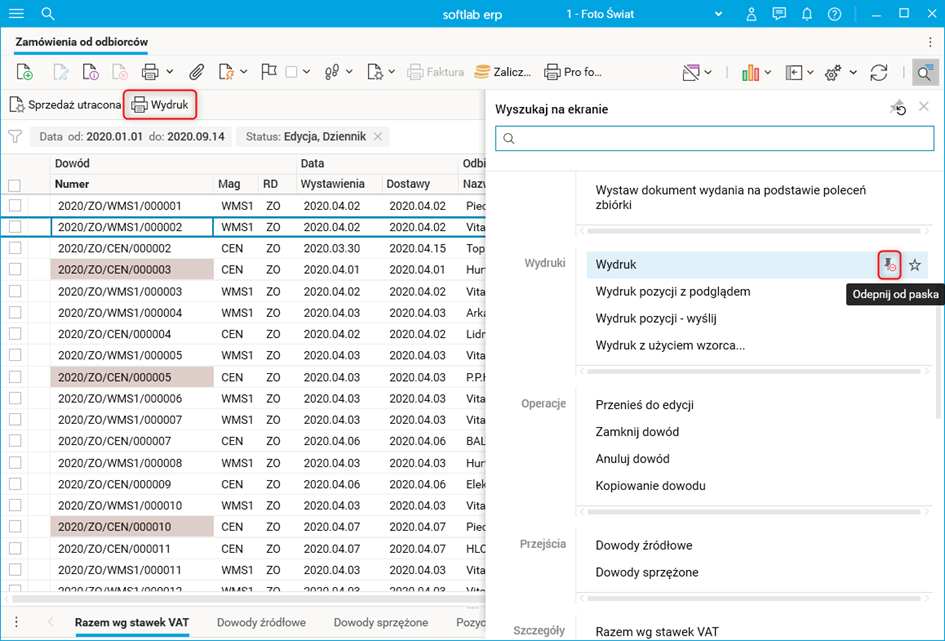The height and width of the screenshot is (641, 945).
Task: Click the refresh icon in toolbar
Action: [x=879, y=72]
